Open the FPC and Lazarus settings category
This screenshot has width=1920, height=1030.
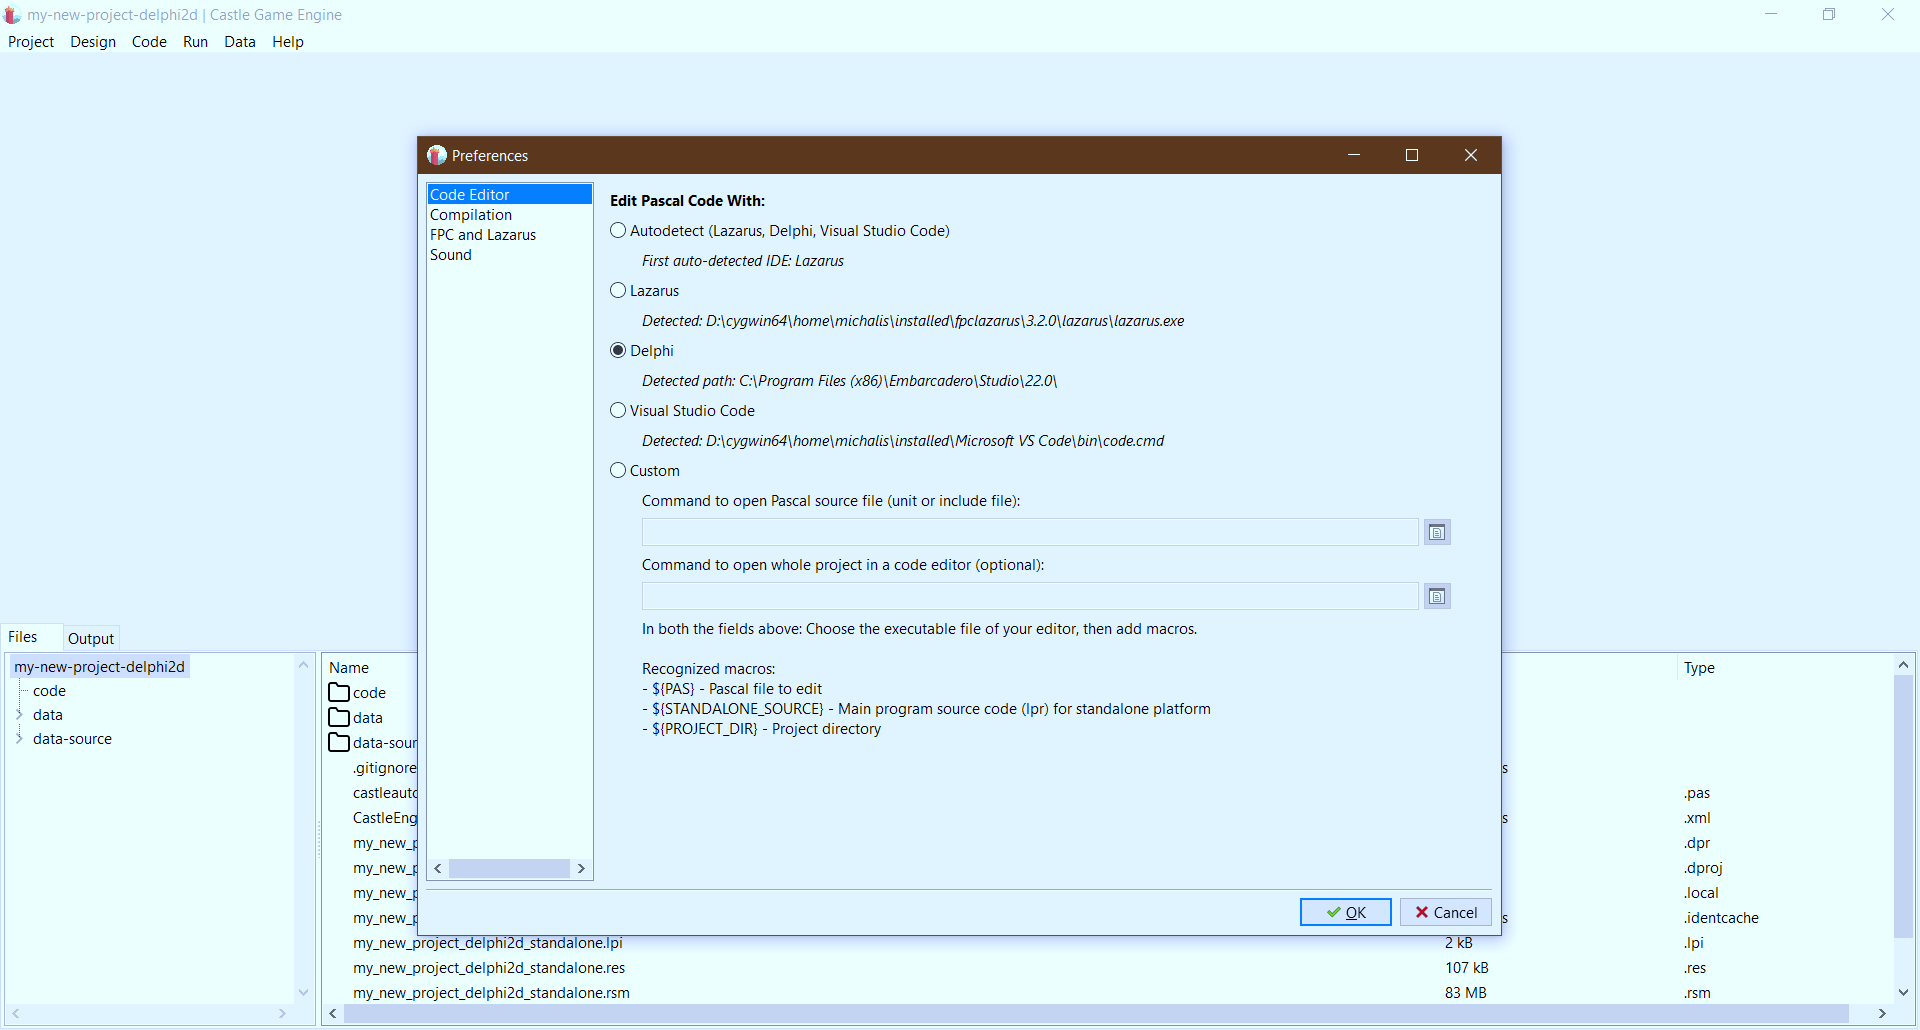click(483, 234)
